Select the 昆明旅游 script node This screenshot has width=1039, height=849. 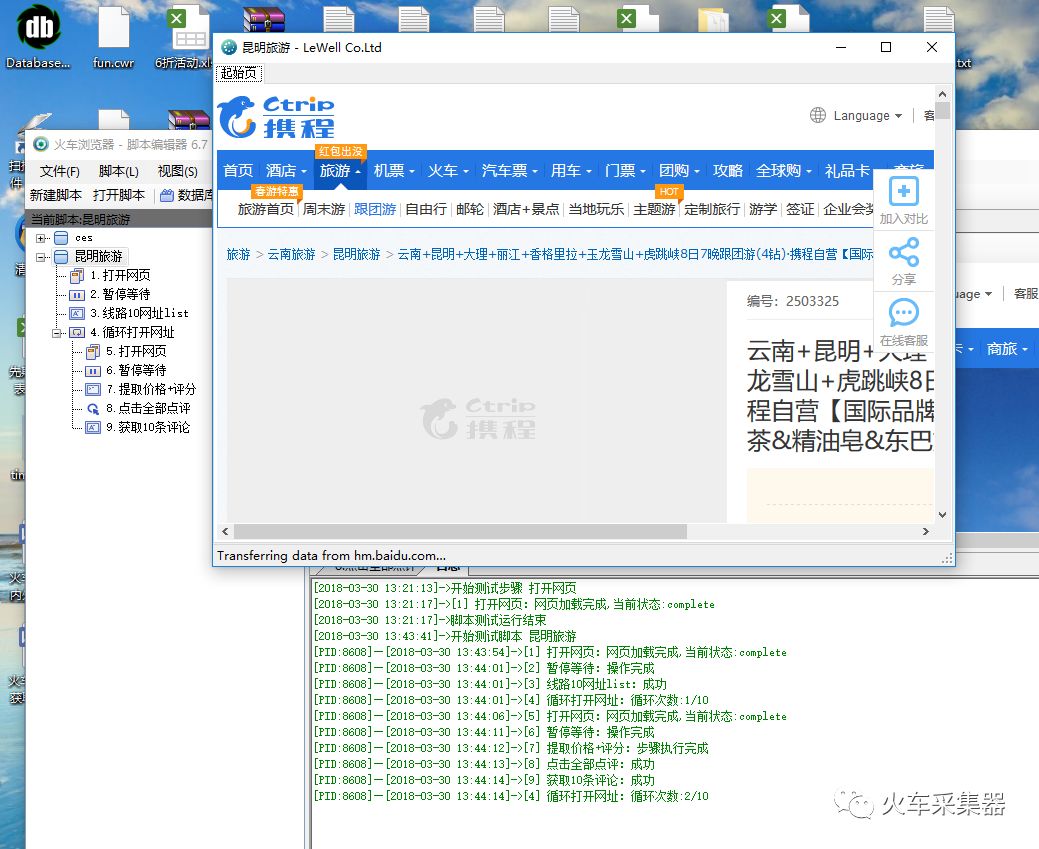point(98,256)
